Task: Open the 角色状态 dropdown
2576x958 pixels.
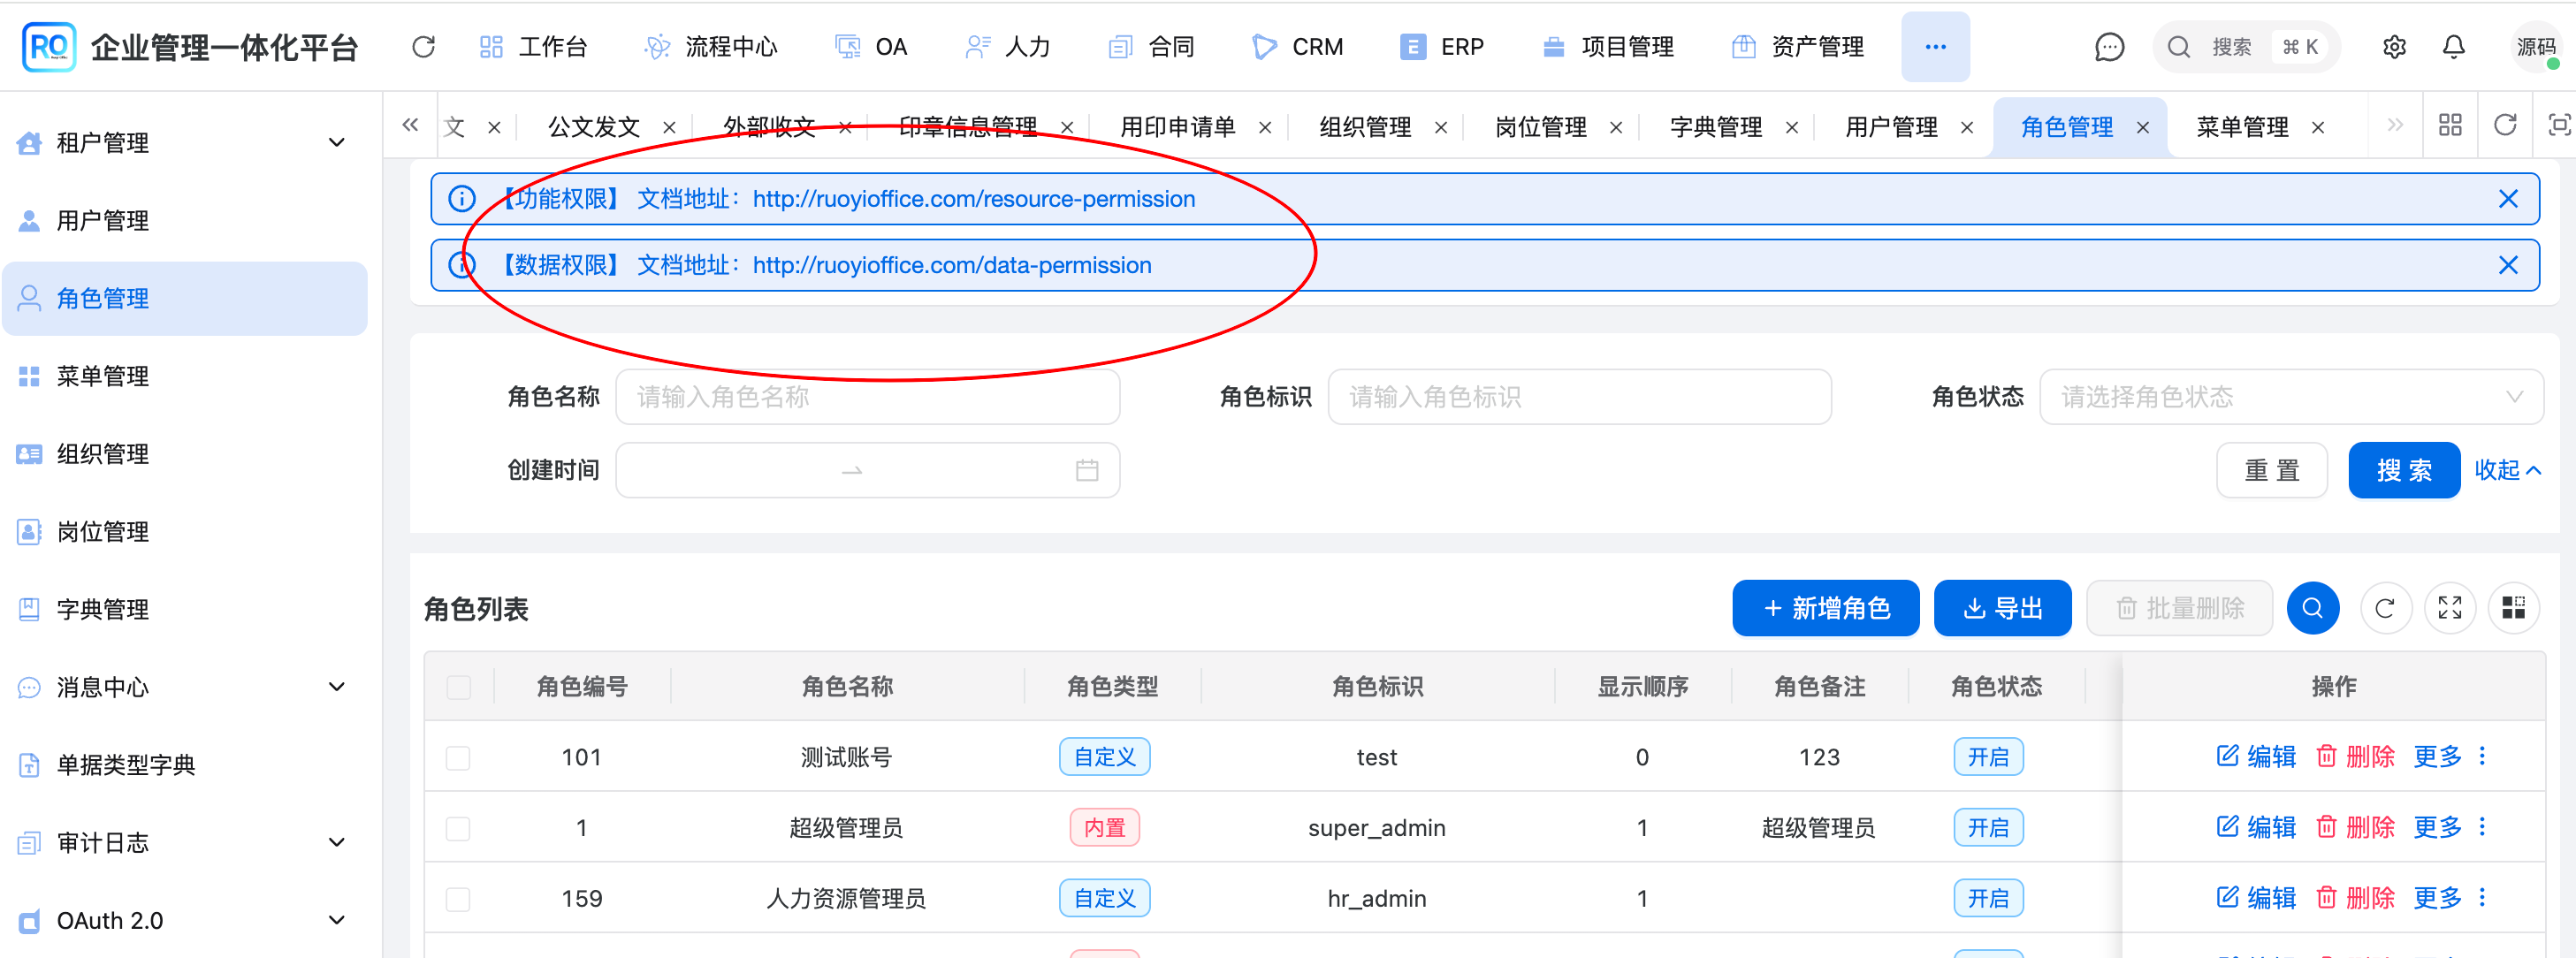Action: [2291, 397]
